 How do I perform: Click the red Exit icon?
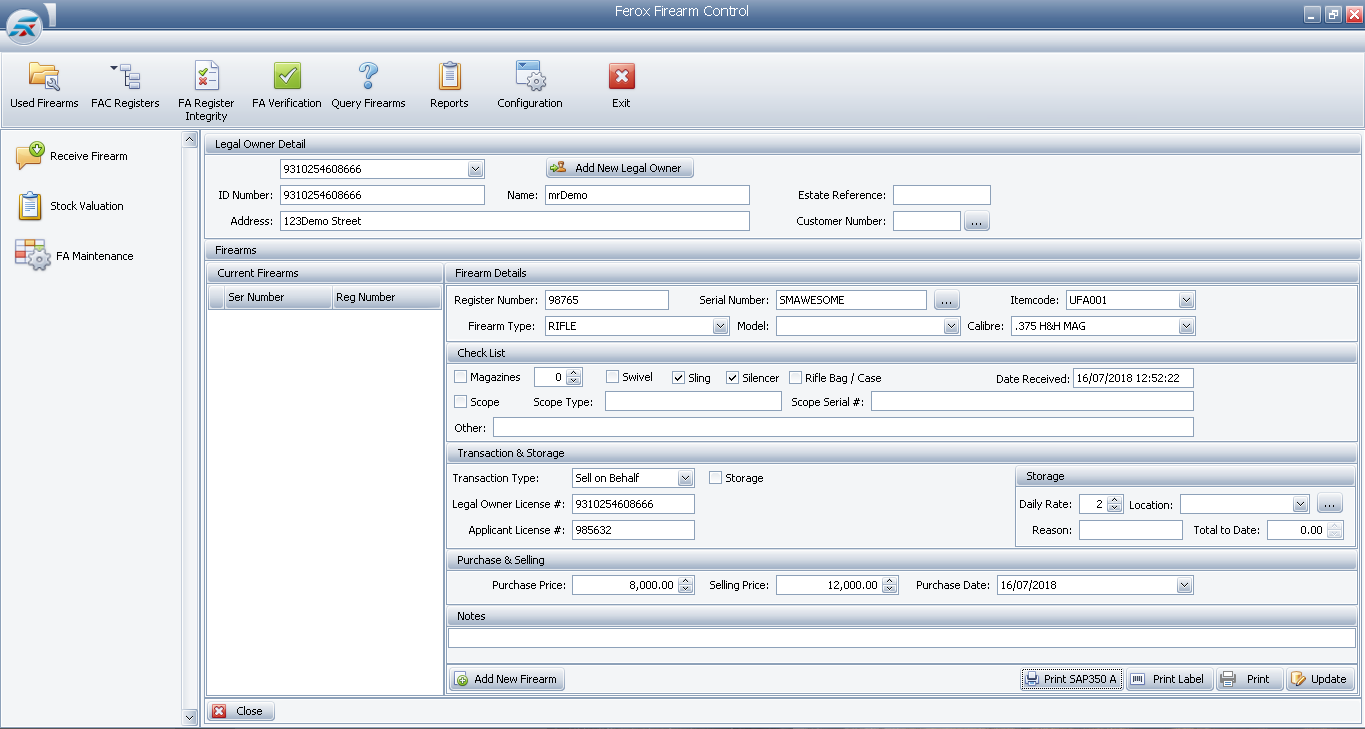pyautogui.click(x=622, y=86)
